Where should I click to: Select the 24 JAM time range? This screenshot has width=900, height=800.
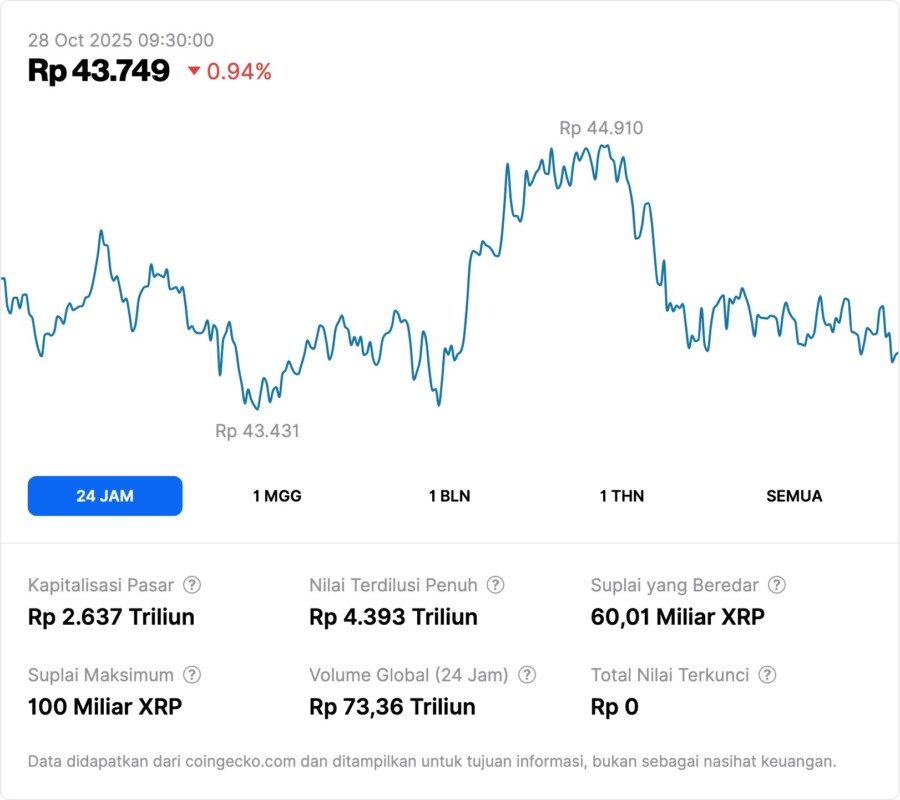pyautogui.click(x=105, y=496)
